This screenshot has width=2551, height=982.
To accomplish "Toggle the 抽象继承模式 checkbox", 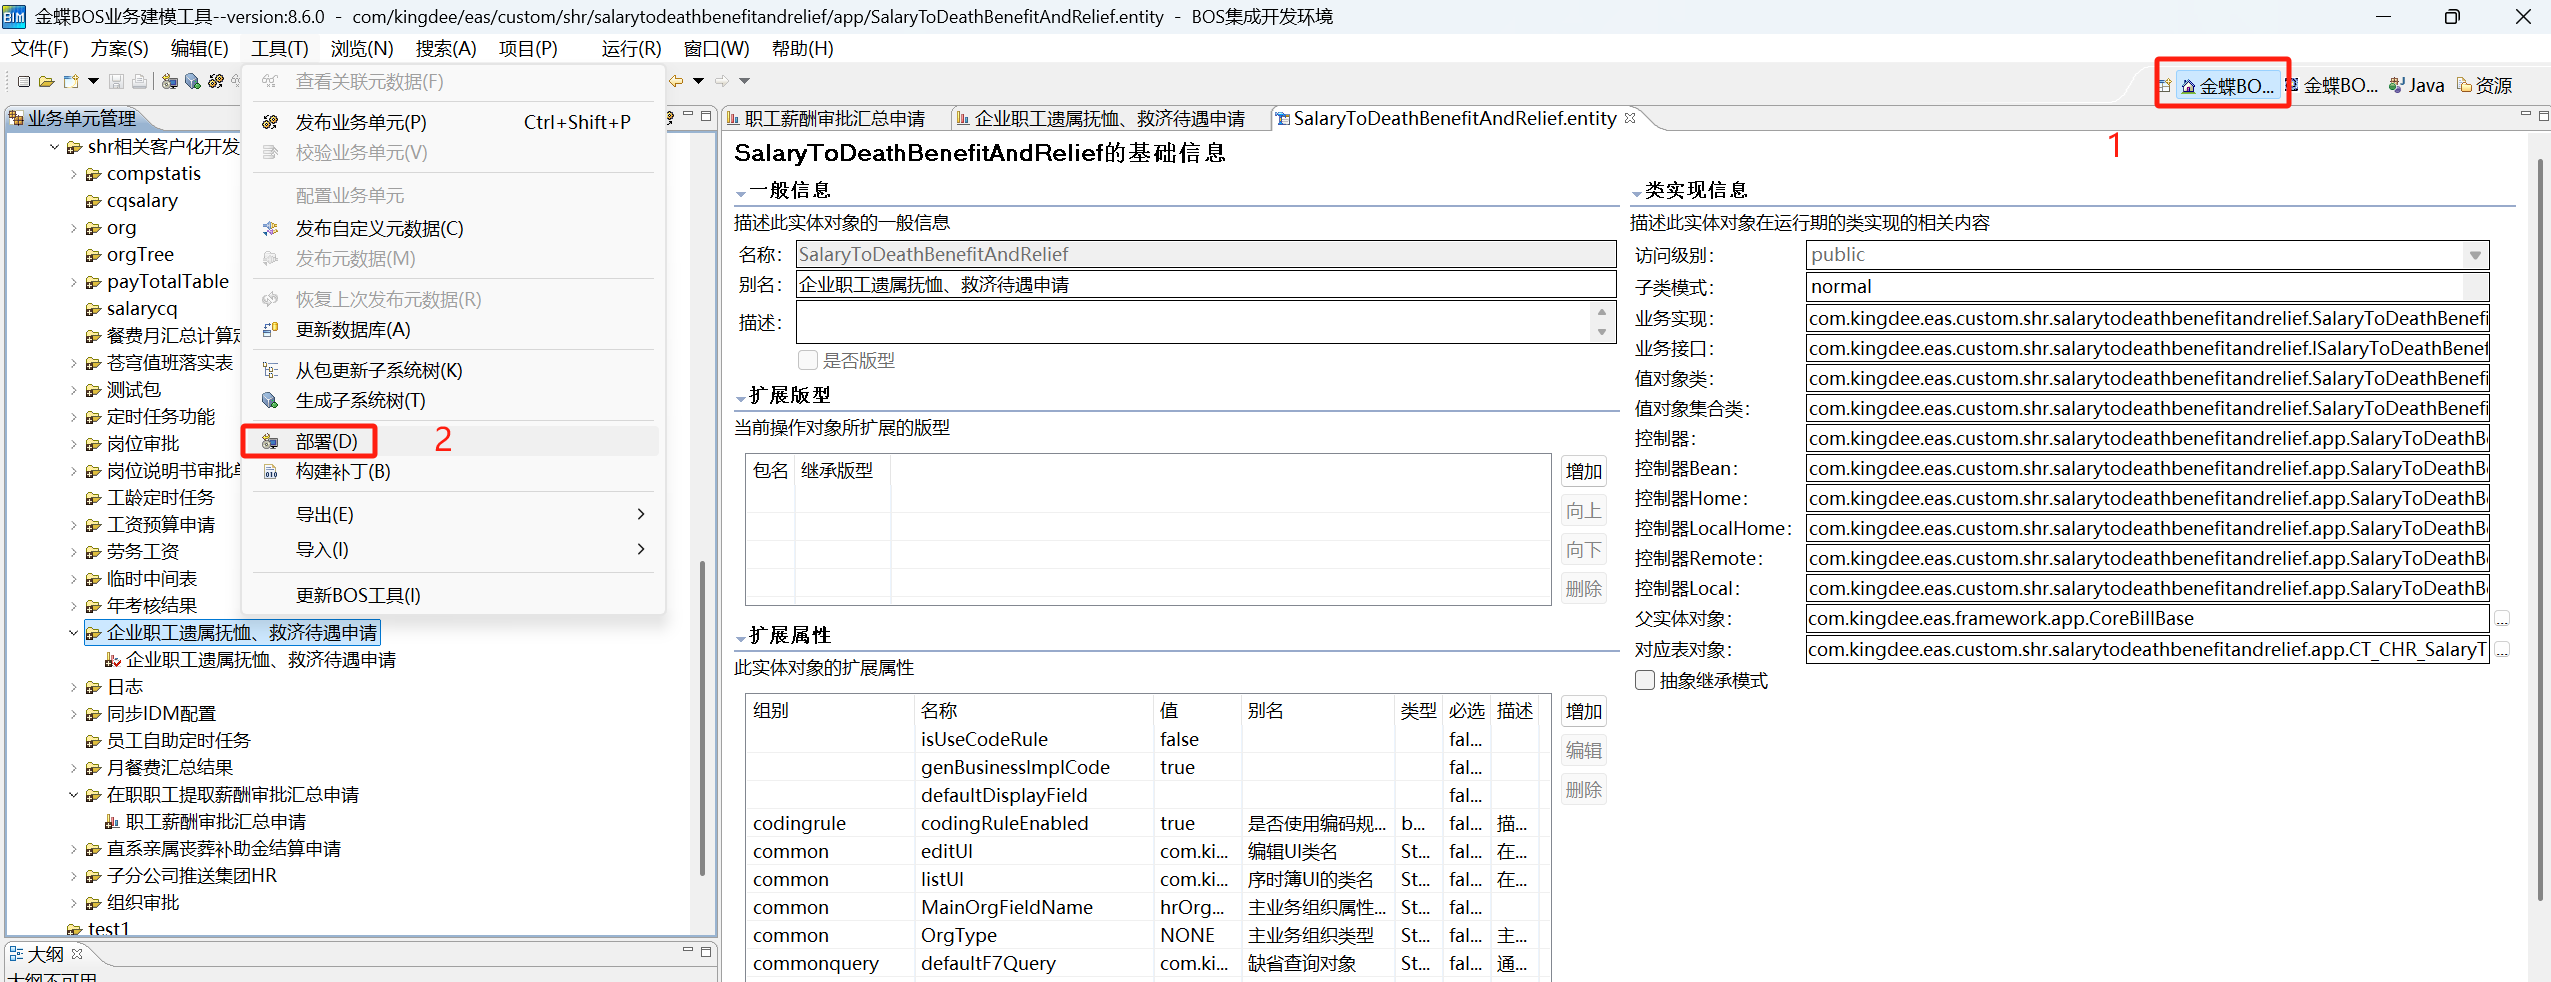I will pos(1645,680).
